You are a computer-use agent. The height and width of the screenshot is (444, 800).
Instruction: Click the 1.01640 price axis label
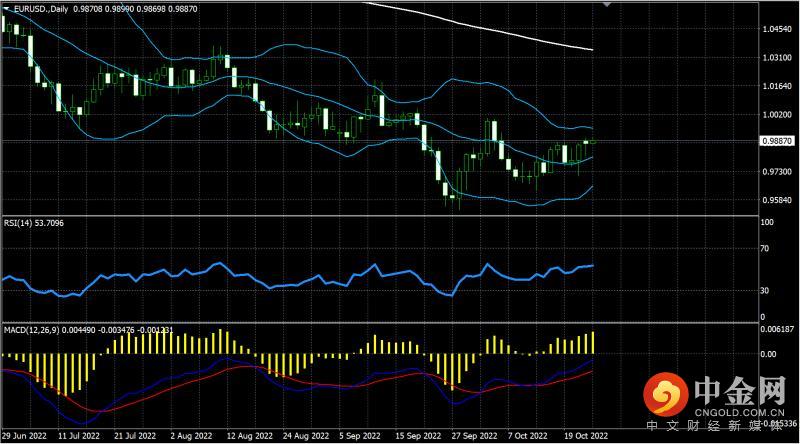pos(777,86)
